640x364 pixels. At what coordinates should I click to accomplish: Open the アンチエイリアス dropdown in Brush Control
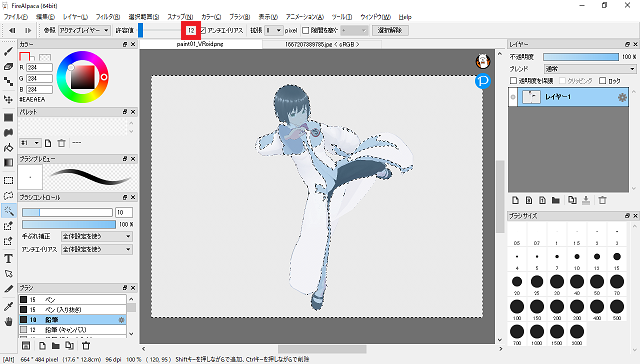[97, 249]
